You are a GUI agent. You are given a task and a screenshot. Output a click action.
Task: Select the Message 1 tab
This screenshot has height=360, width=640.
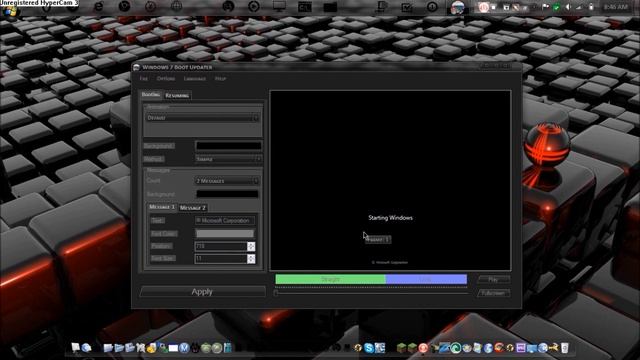[x=162, y=207]
